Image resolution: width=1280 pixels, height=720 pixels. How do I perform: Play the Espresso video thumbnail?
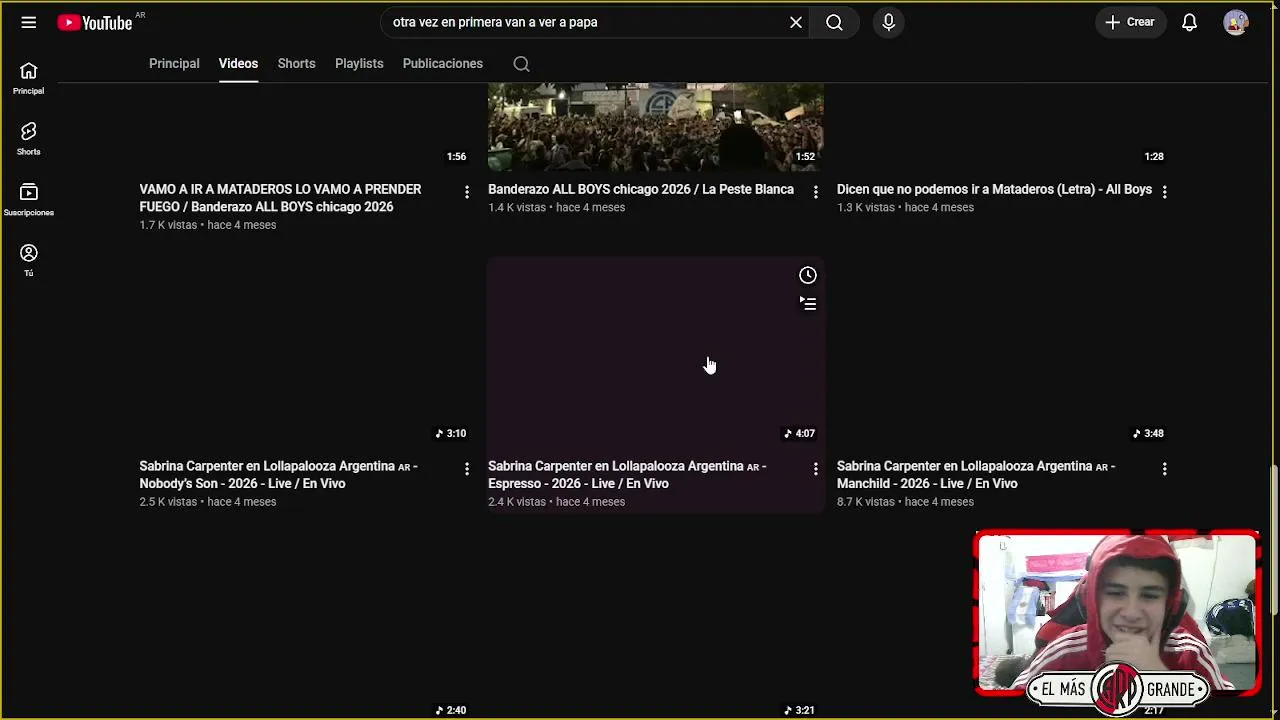tap(656, 353)
